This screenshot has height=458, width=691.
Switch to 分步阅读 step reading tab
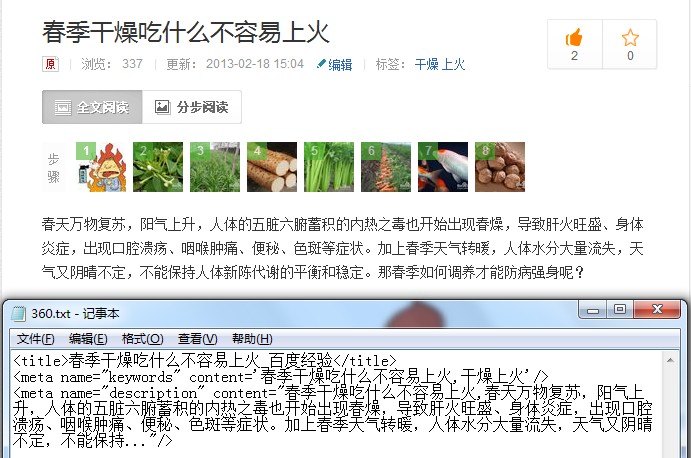pos(192,107)
